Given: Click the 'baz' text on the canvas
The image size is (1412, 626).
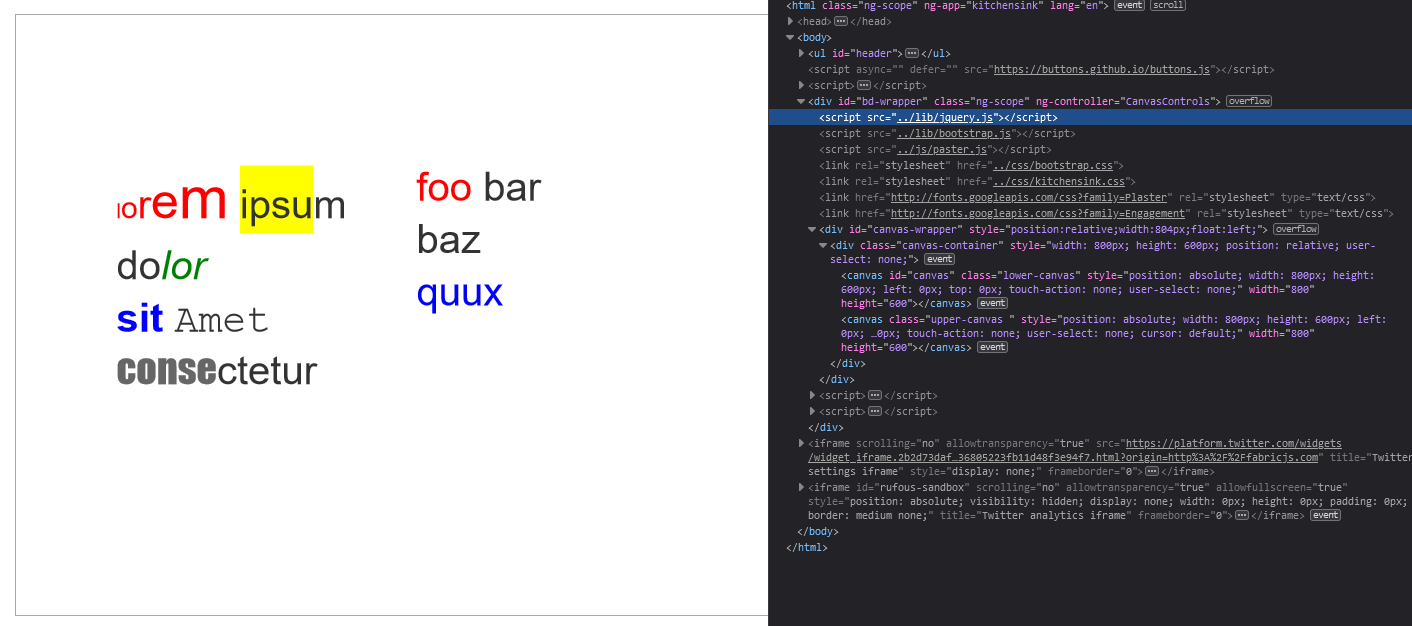Looking at the screenshot, I should (449, 240).
